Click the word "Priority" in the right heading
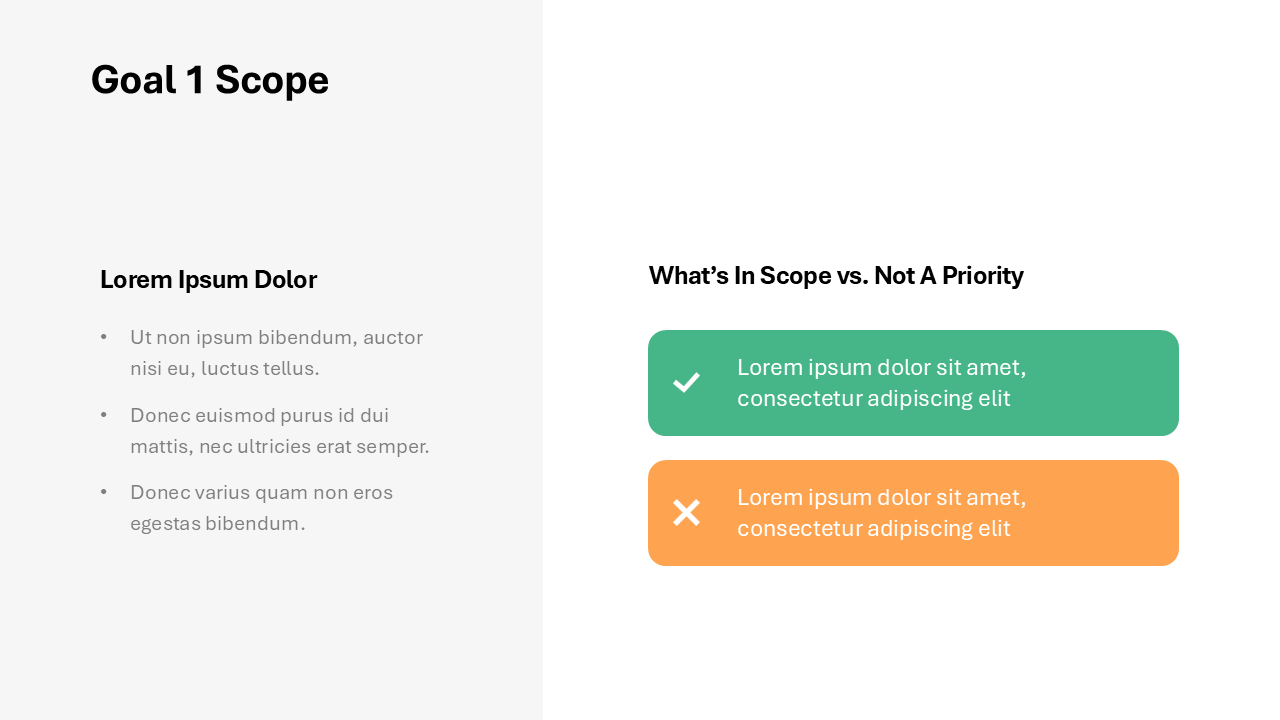 click(x=982, y=276)
